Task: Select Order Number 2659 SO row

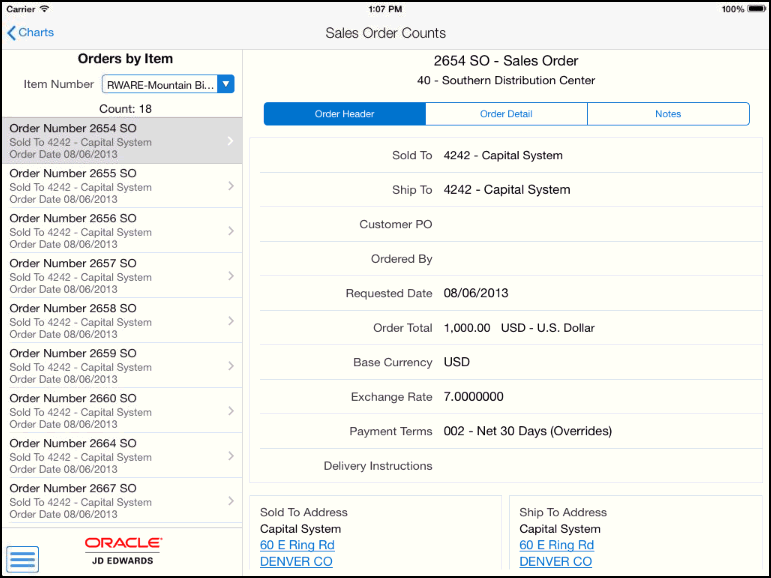Action: click(122, 366)
